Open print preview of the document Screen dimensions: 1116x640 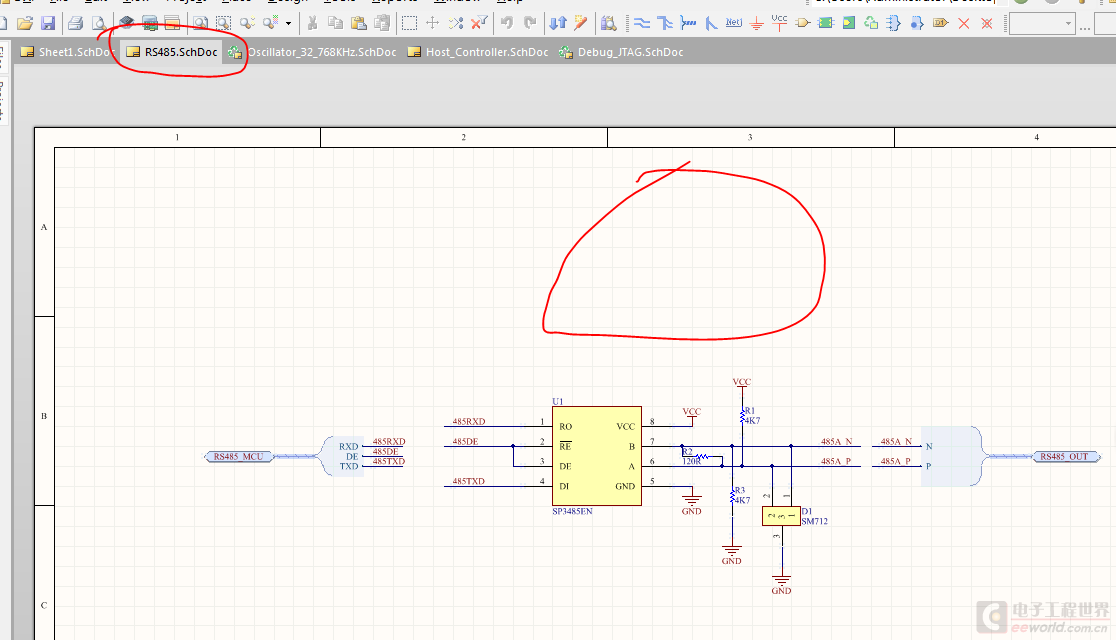(99, 23)
